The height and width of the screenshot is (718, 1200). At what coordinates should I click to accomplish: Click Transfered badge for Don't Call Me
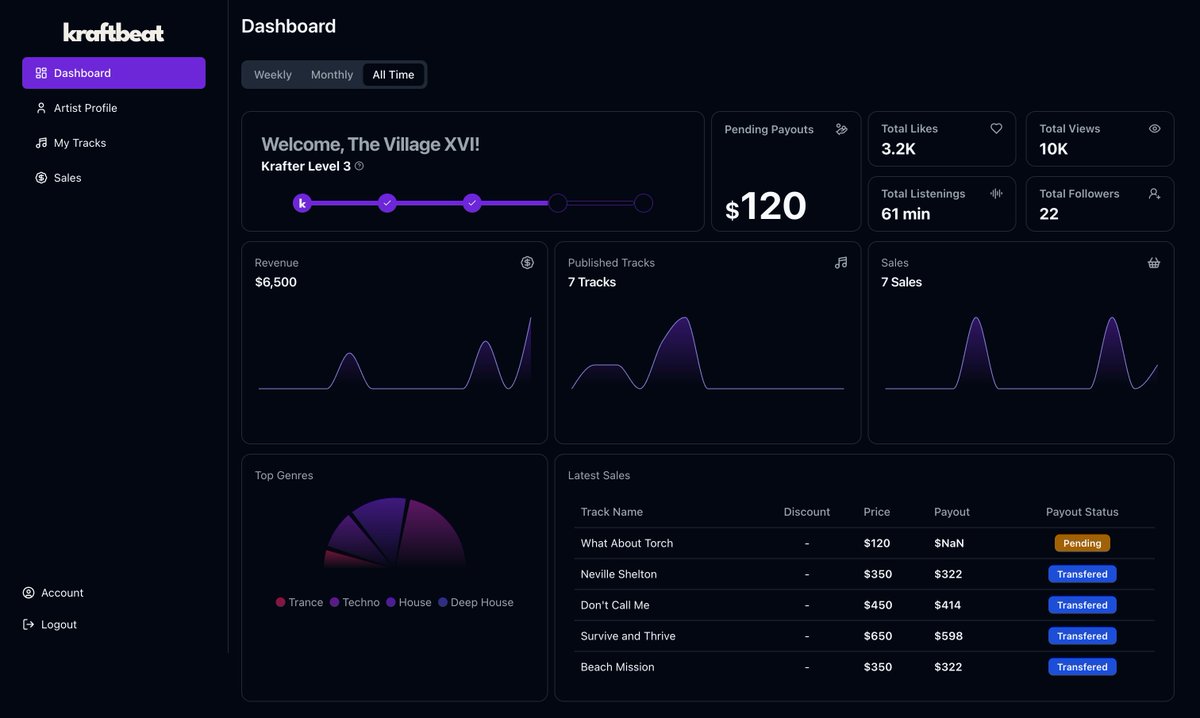click(1082, 605)
